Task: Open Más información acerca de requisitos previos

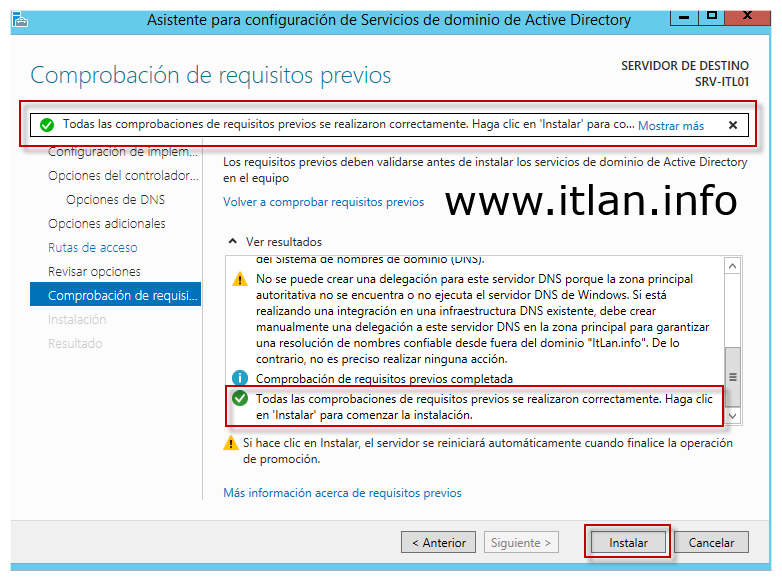Action: [x=342, y=493]
